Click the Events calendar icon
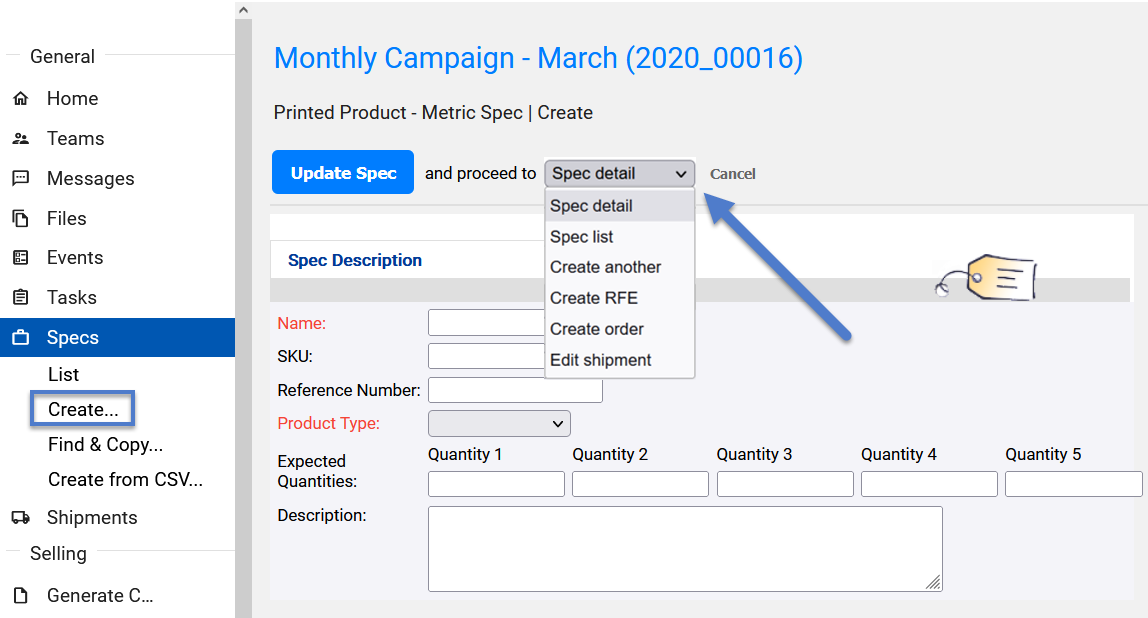The height and width of the screenshot is (618, 1148). click(x=20, y=258)
